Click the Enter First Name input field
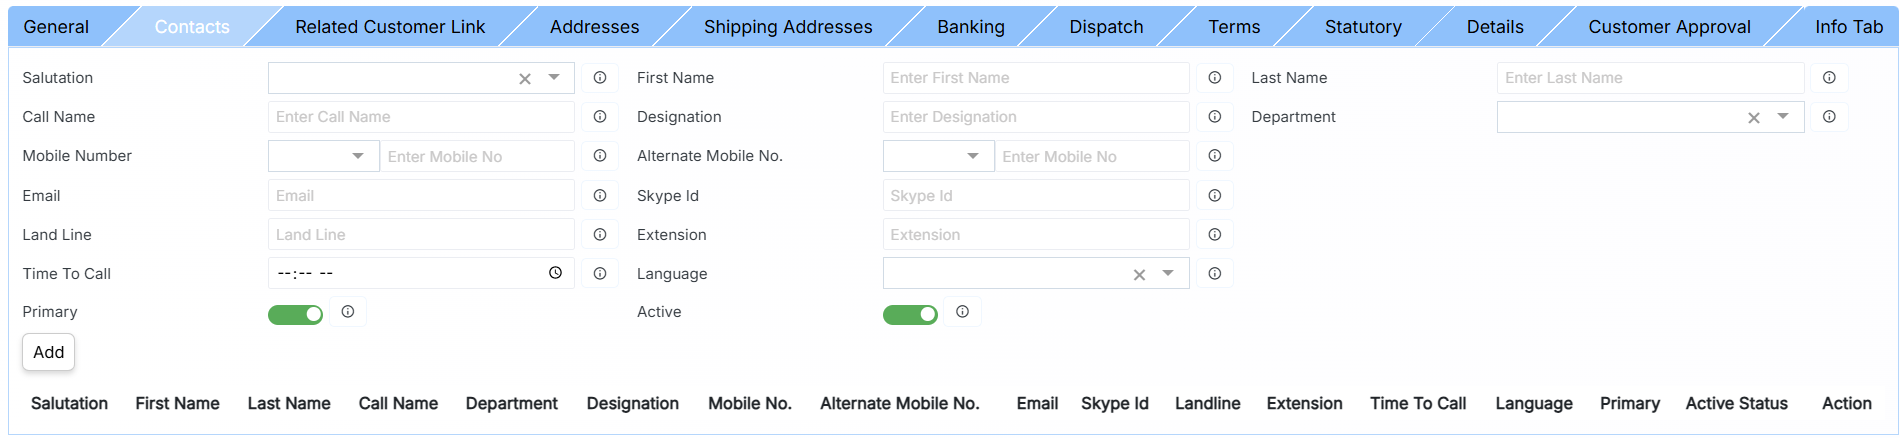This screenshot has height=438, width=1900. click(x=1035, y=78)
